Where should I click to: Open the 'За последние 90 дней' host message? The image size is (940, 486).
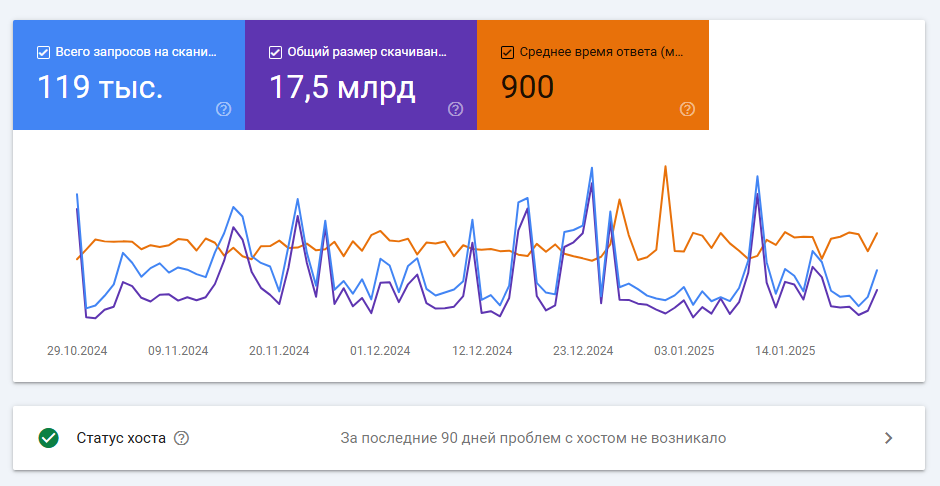533,438
